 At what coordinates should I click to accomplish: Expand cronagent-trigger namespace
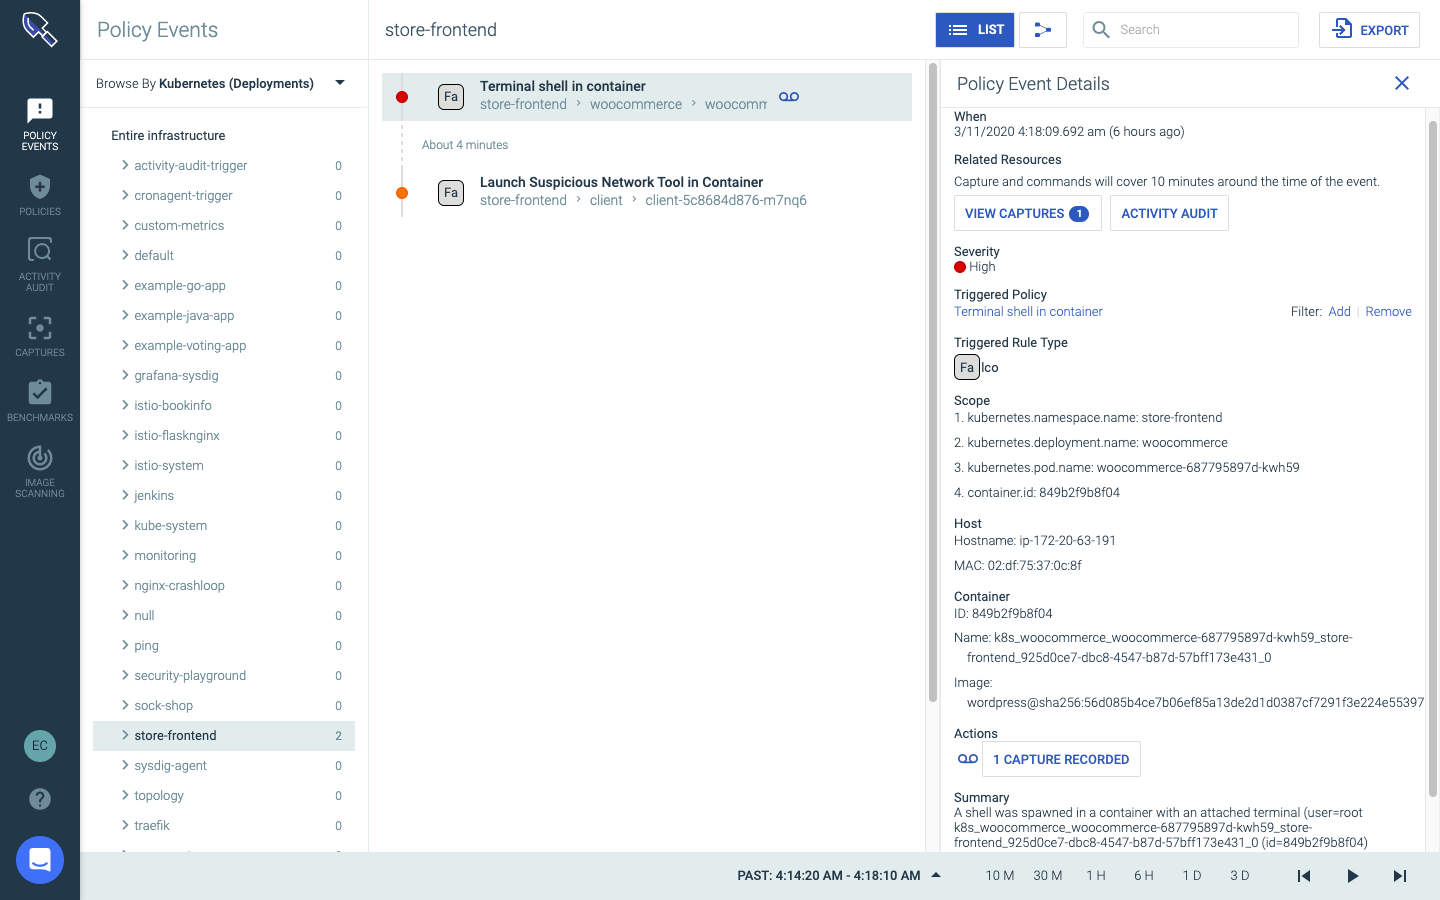(125, 195)
